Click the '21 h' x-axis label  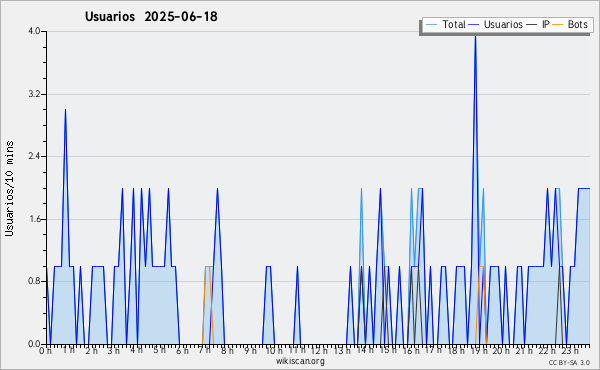coord(523,351)
